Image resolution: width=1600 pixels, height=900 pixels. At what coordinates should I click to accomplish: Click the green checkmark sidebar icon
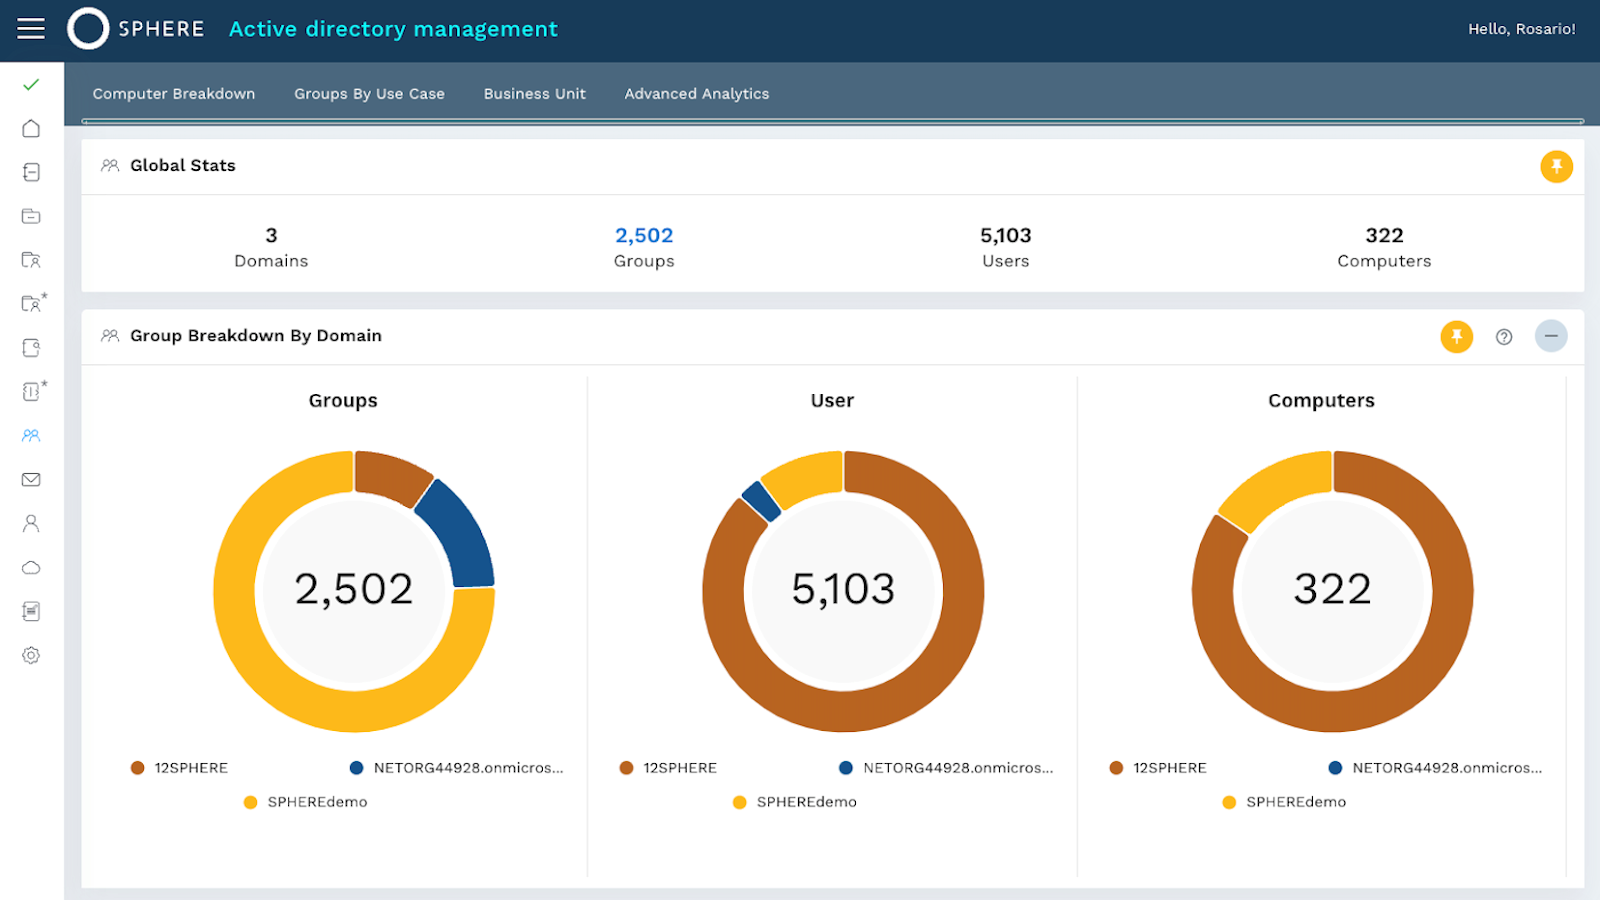click(x=31, y=85)
